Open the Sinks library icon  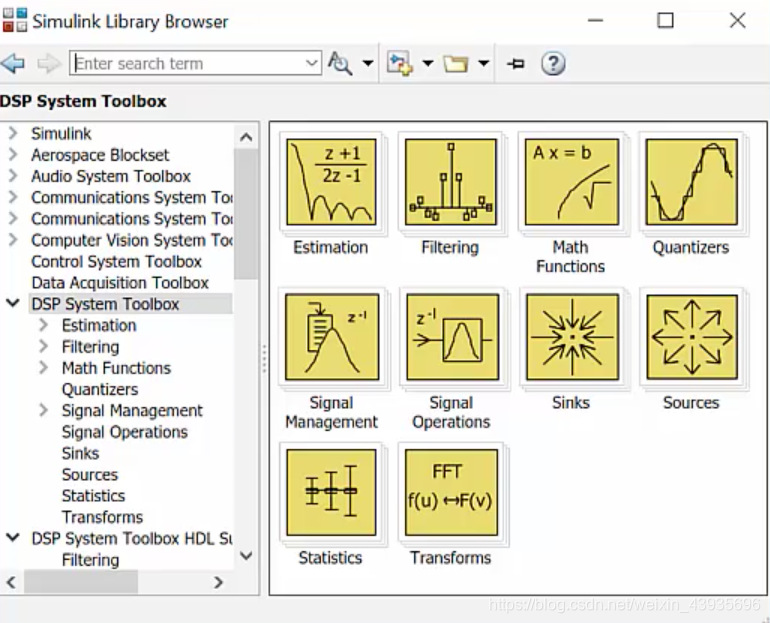coord(572,337)
